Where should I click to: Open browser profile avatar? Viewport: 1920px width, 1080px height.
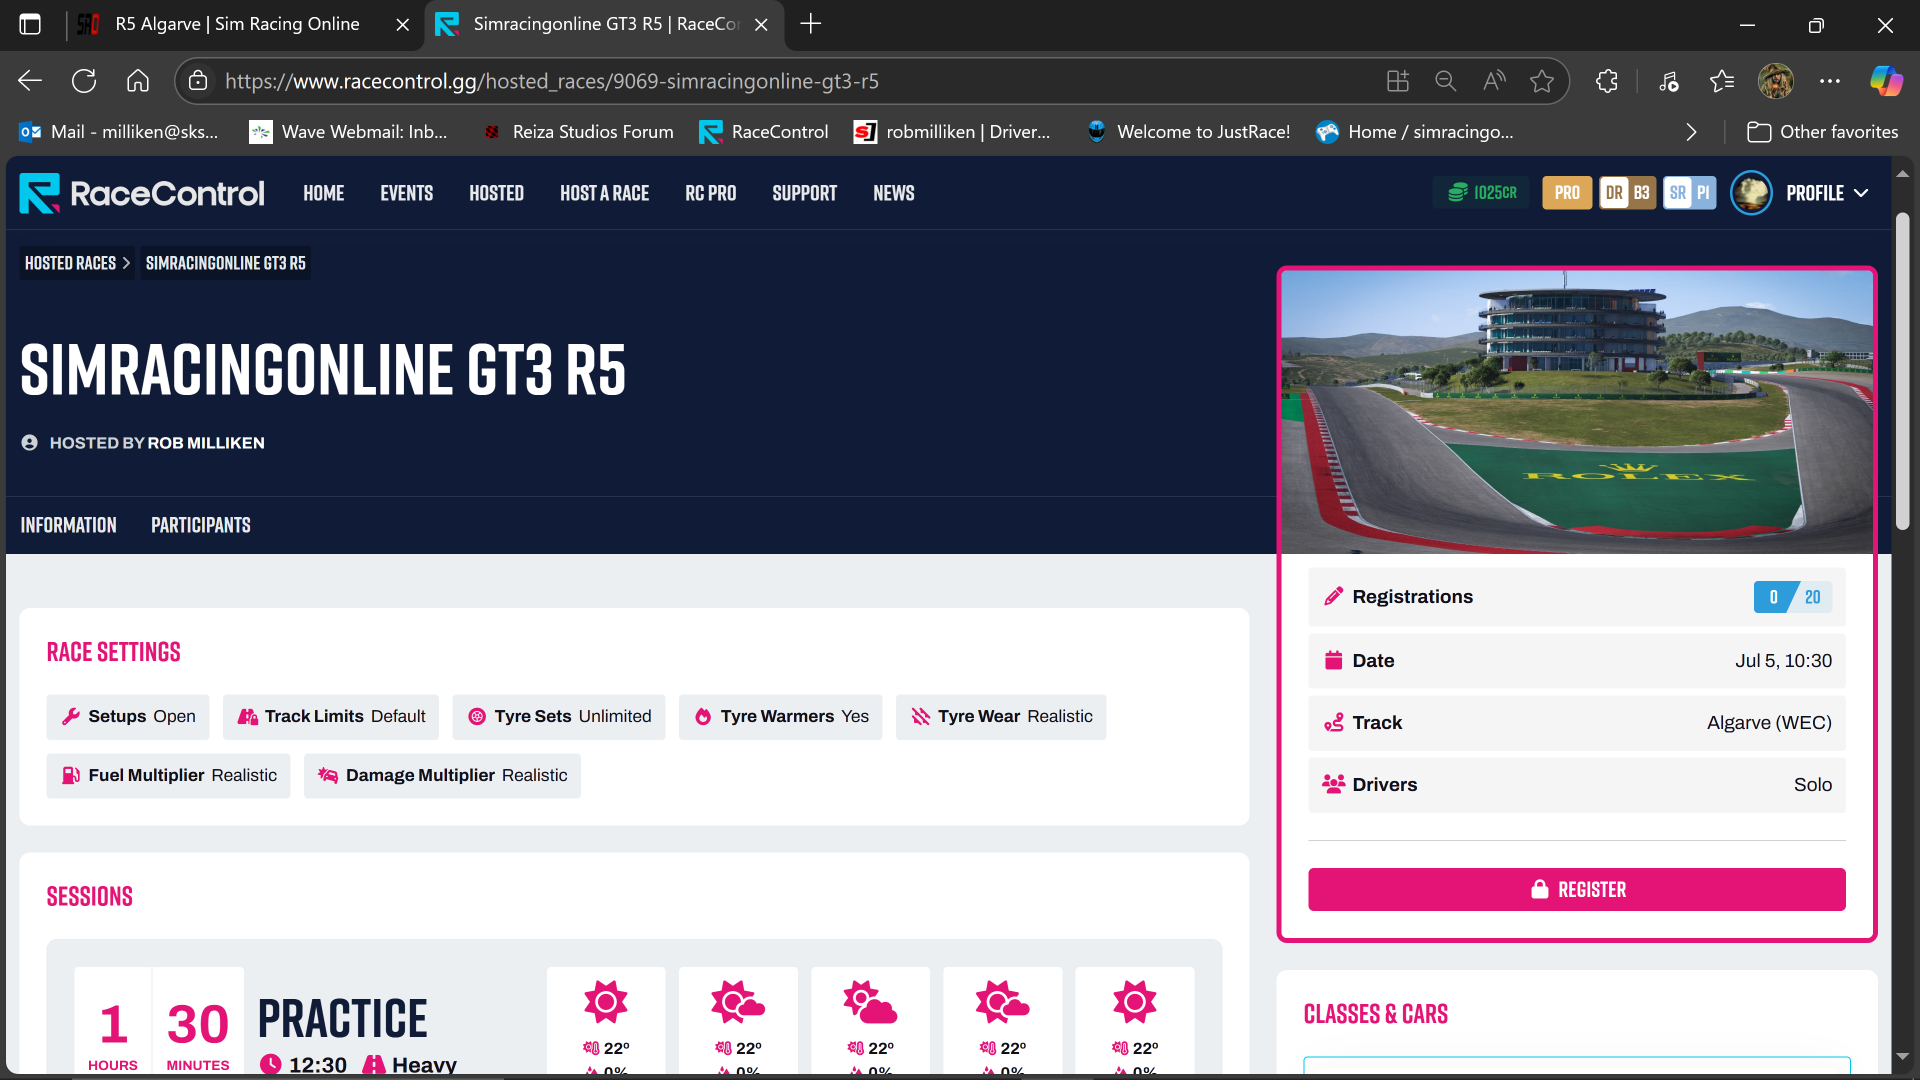tap(1776, 81)
